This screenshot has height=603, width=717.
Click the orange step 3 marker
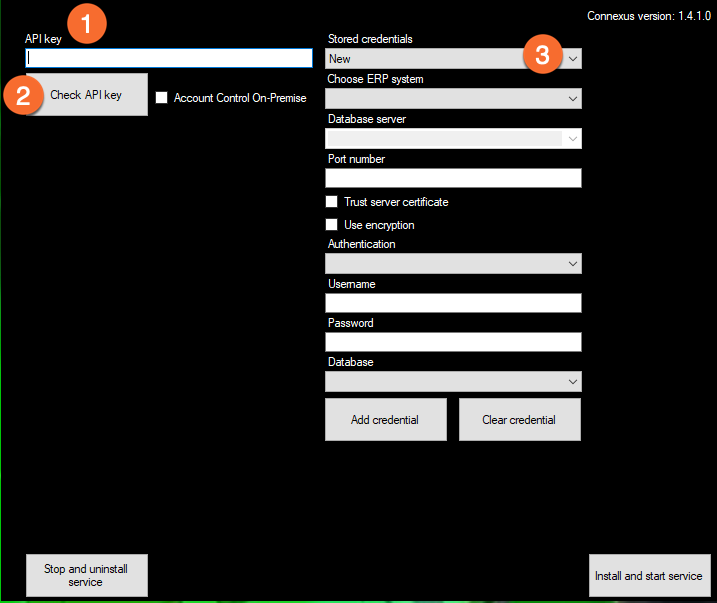pyautogui.click(x=542, y=55)
